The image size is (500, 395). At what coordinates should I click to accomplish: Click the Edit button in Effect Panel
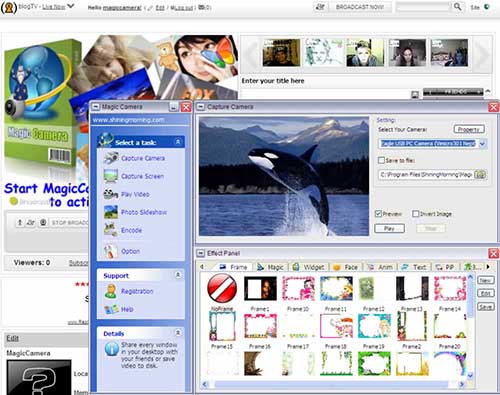click(485, 293)
